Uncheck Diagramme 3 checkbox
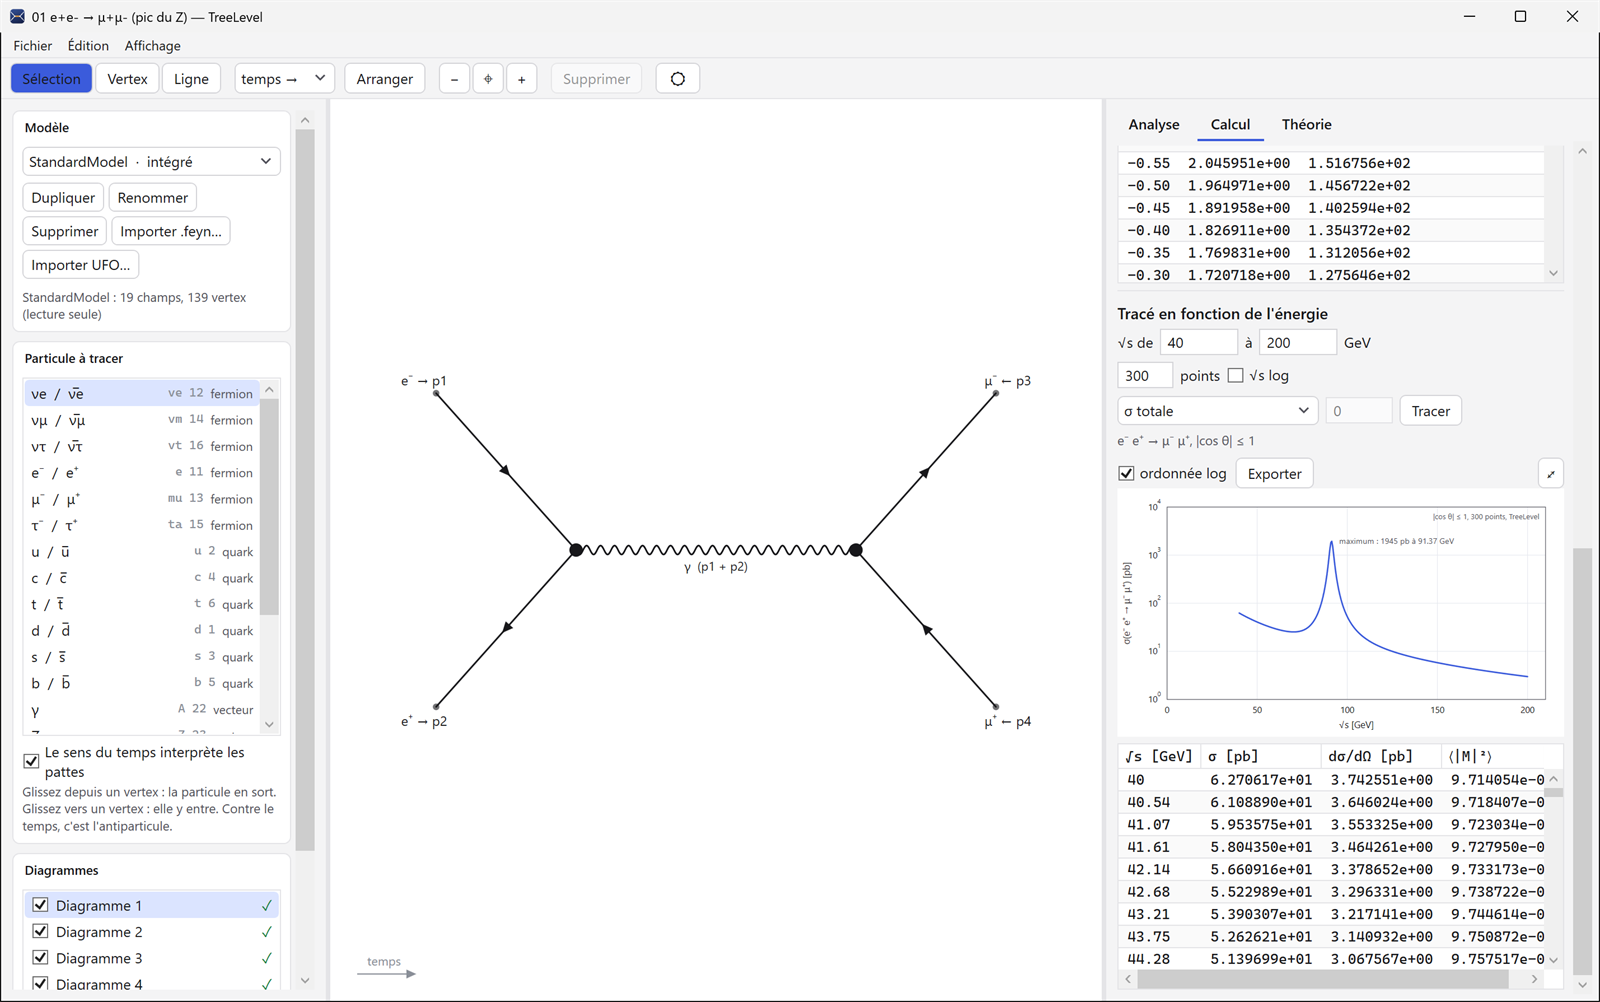Viewport: 1600px width, 1002px height. [x=40, y=957]
